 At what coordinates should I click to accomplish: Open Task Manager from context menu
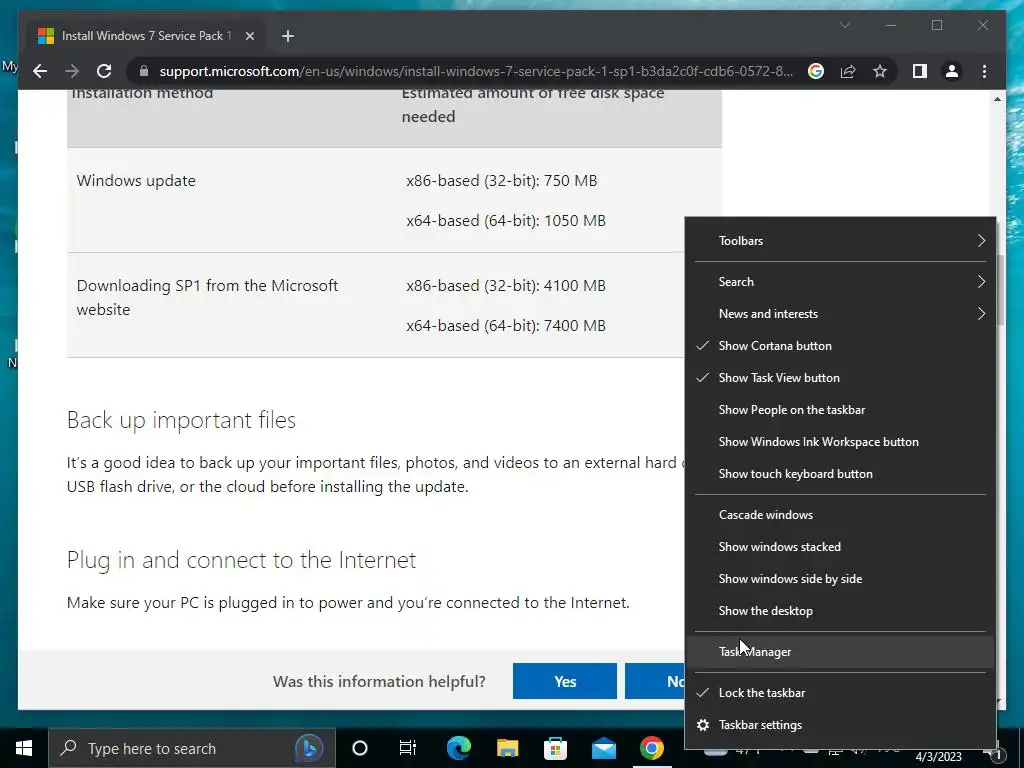click(840, 652)
